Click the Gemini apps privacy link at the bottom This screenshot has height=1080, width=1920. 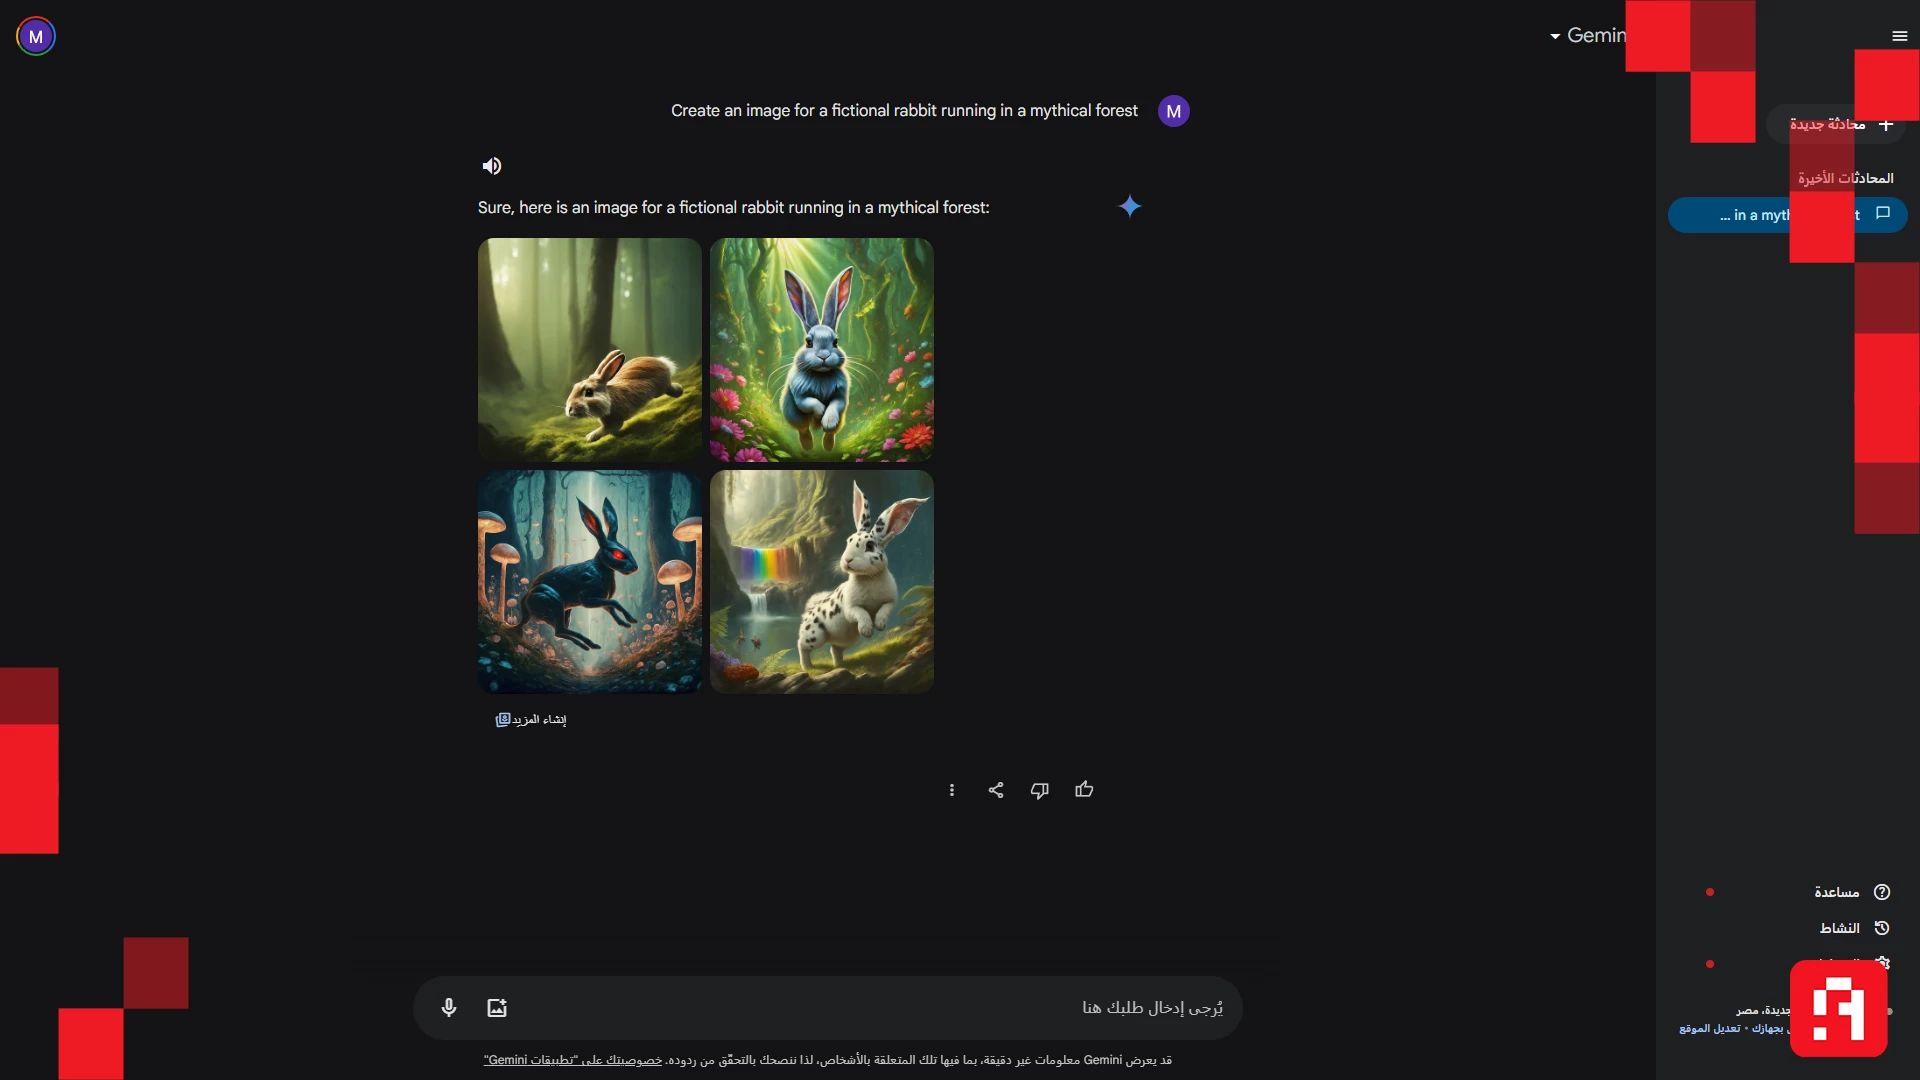(x=573, y=1060)
